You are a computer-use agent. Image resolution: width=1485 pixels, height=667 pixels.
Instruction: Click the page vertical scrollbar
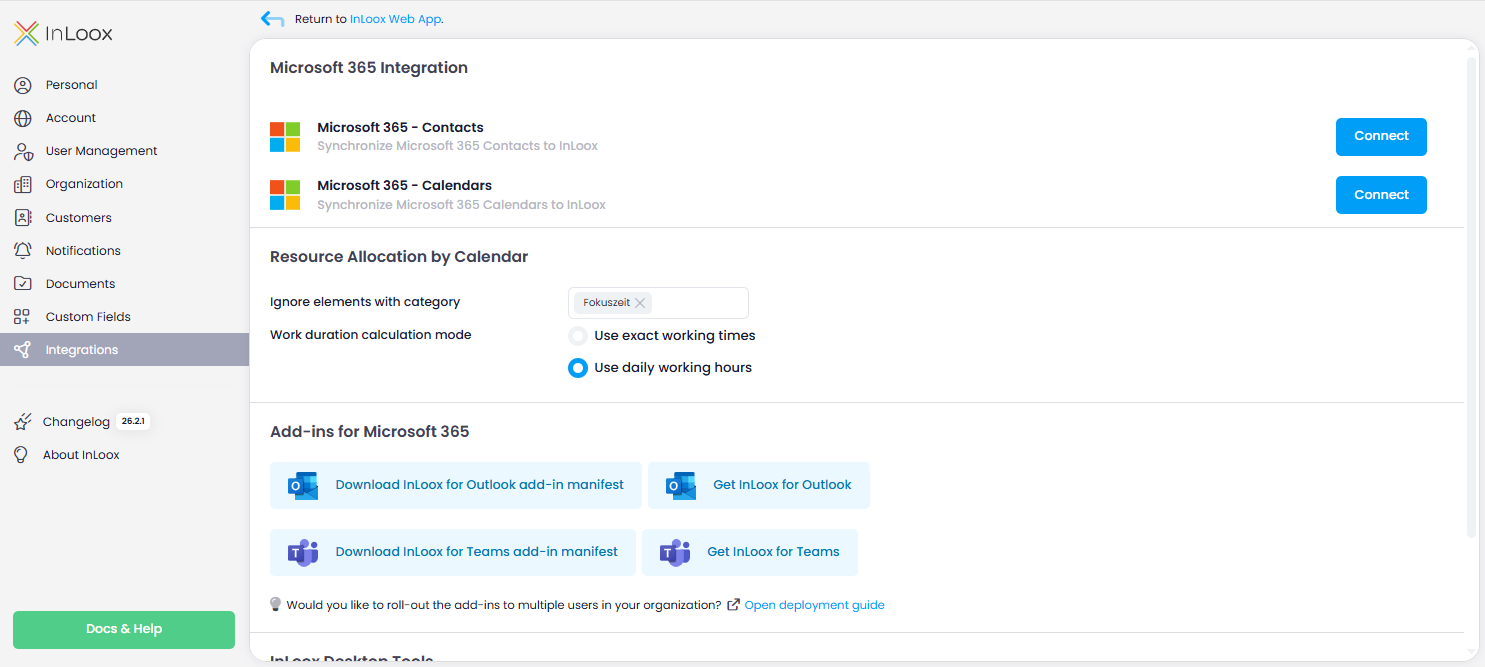(x=1471, y=297)
